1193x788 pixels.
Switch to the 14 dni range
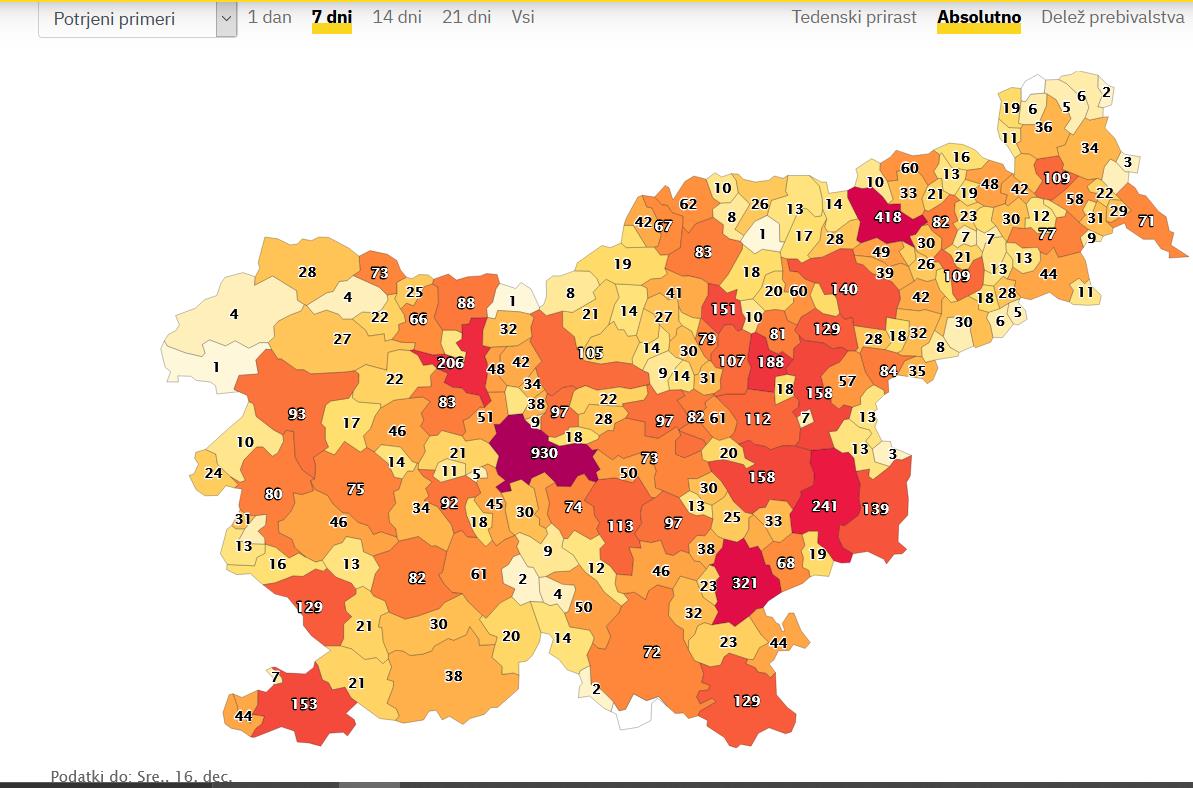point(396,17)
